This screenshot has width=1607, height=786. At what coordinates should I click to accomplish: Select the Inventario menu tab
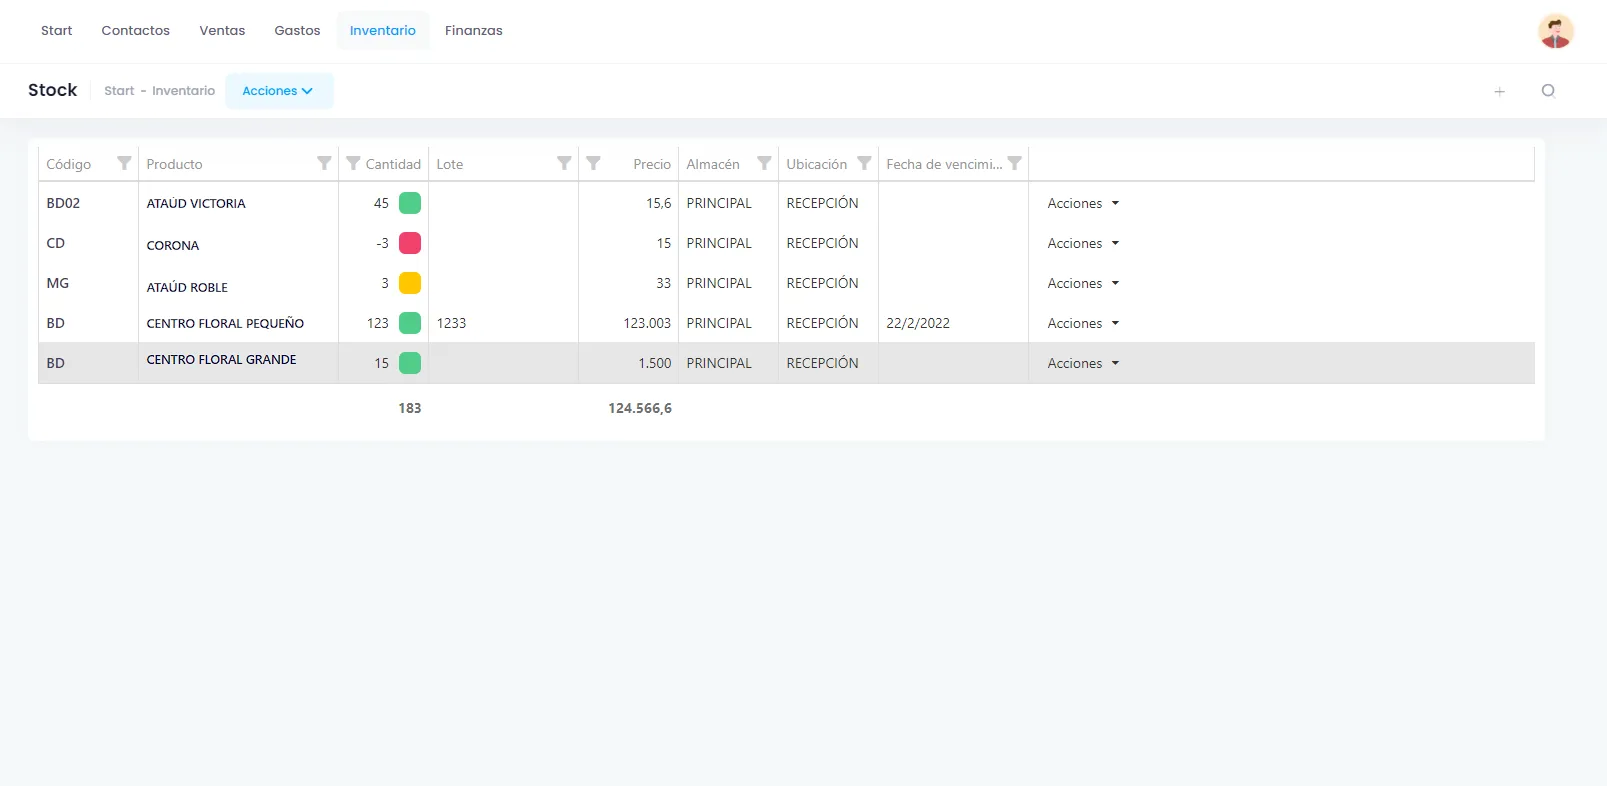coord(383,31)
